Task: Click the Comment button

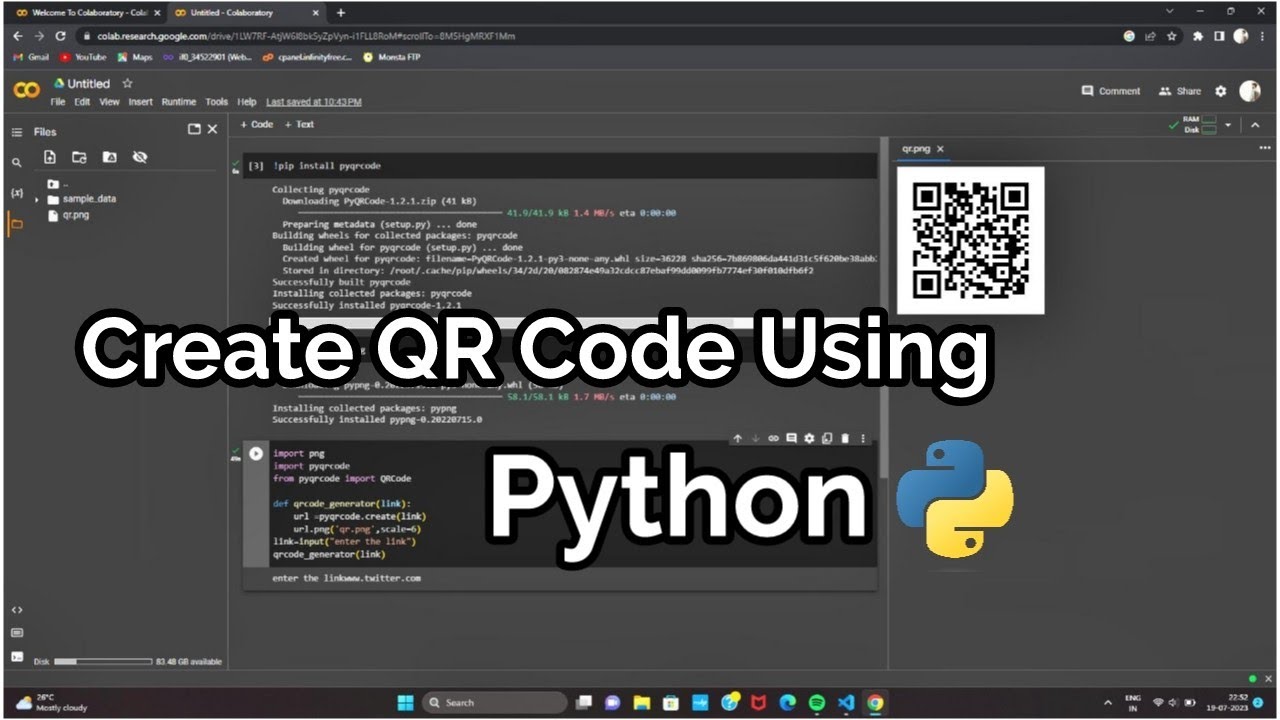Action: 1111,91
